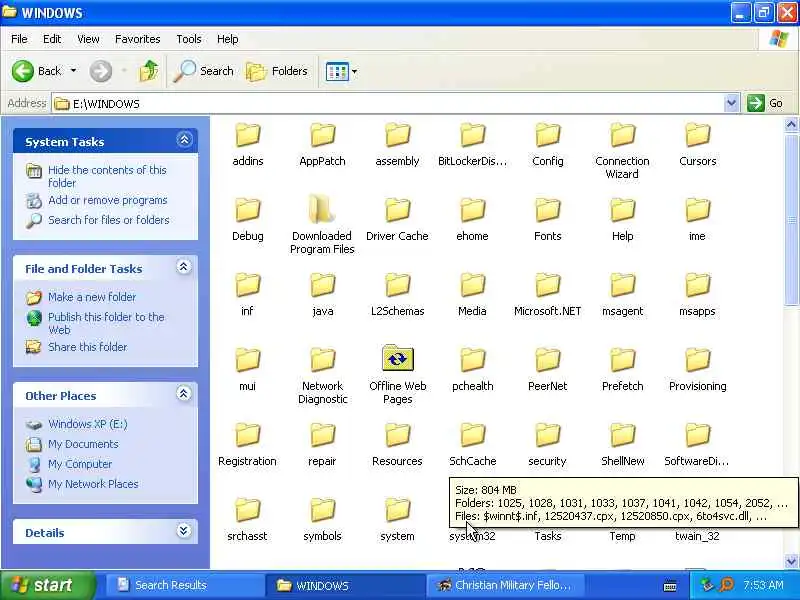Open the Edit menu
Viewport: 800px width, 600px height.
[x=52, y=39]
